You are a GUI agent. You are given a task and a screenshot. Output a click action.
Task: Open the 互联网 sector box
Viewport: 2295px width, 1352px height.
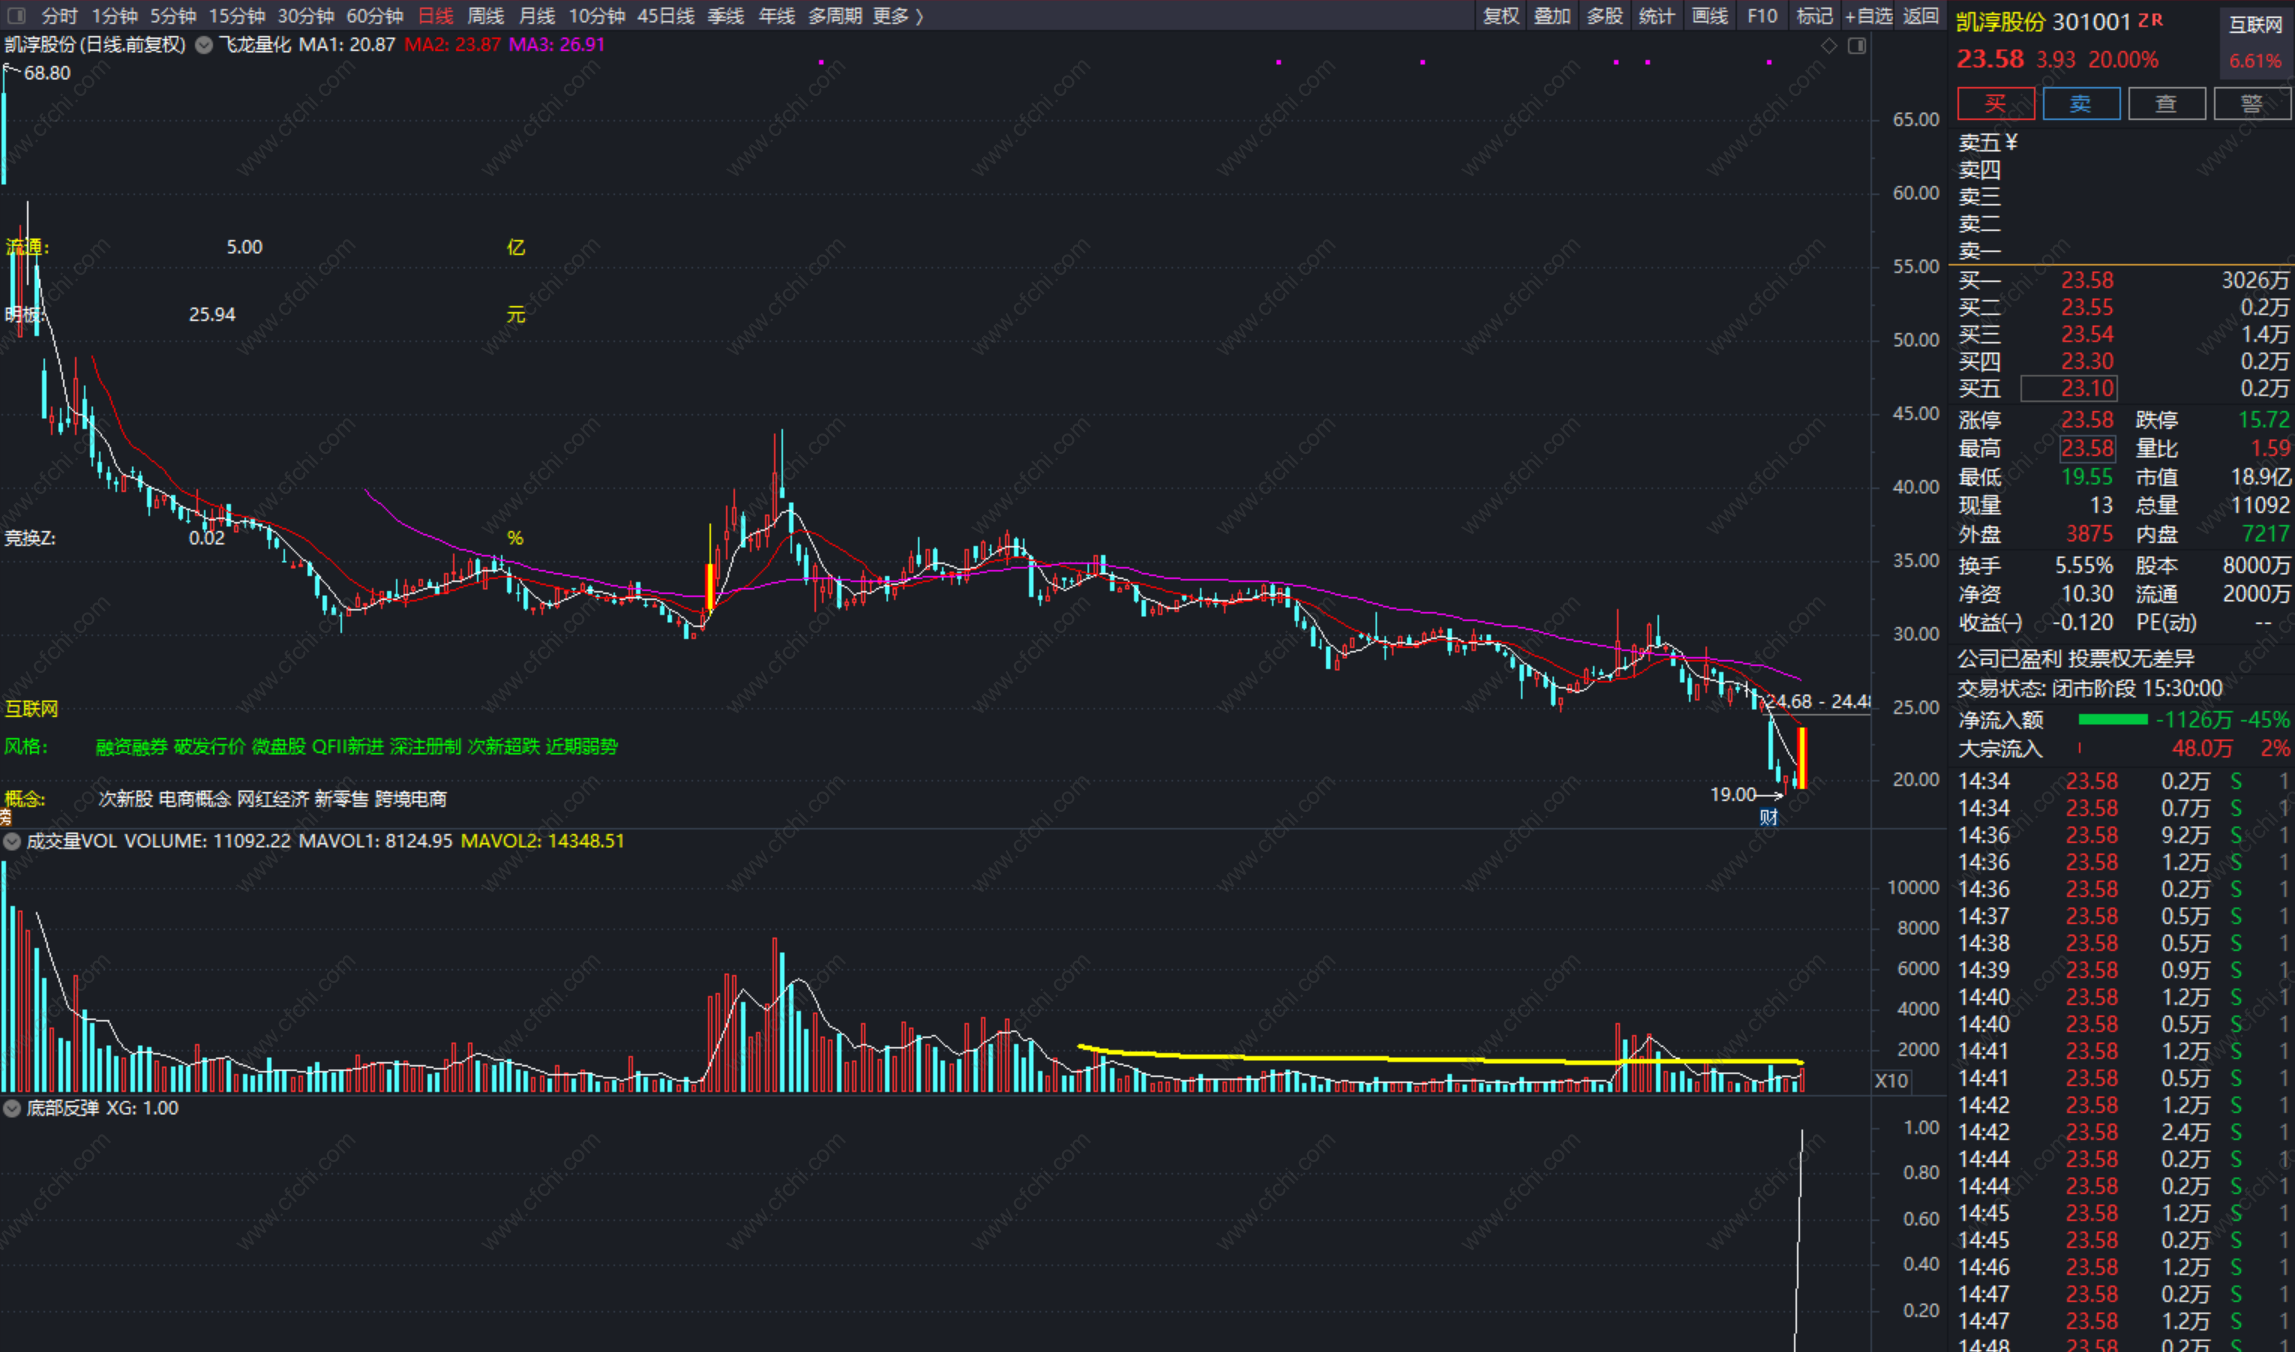click(2255, 42)
